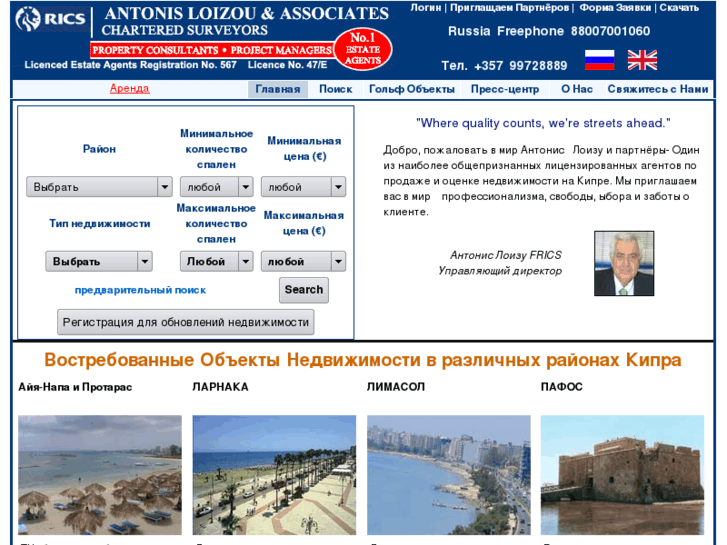Image resolution: width=727 pixels, height=545 pixels.
Task: Open the О Нас menu item
Action: (x=577, y=89)
